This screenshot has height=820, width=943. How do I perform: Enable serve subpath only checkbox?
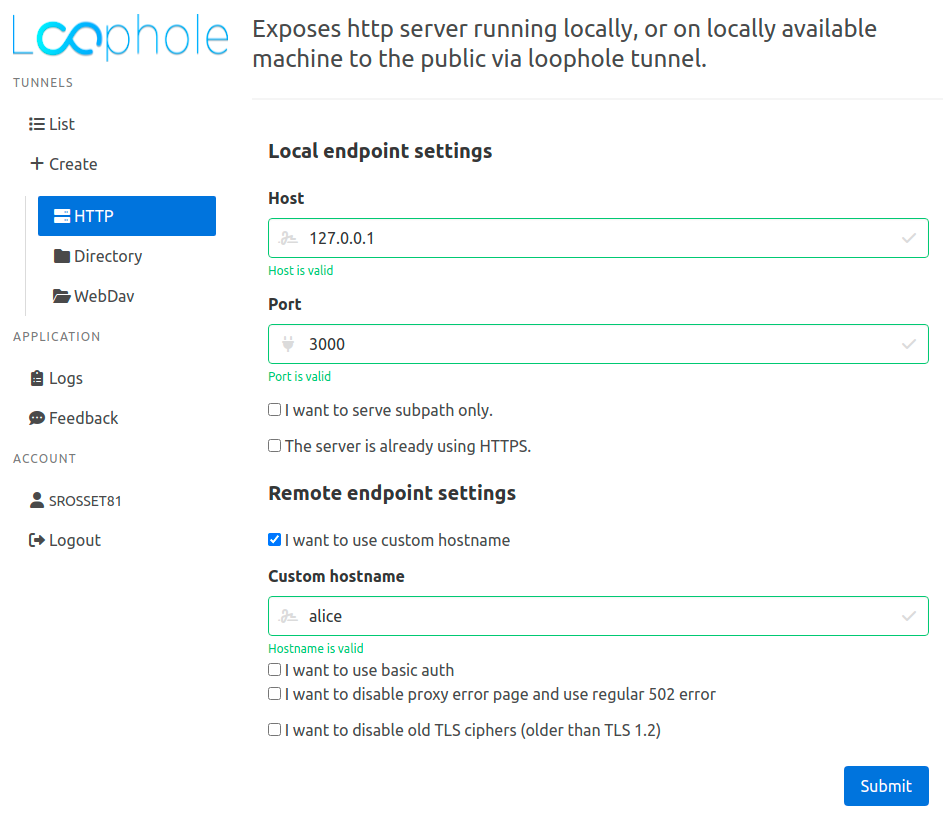point(275,410)
